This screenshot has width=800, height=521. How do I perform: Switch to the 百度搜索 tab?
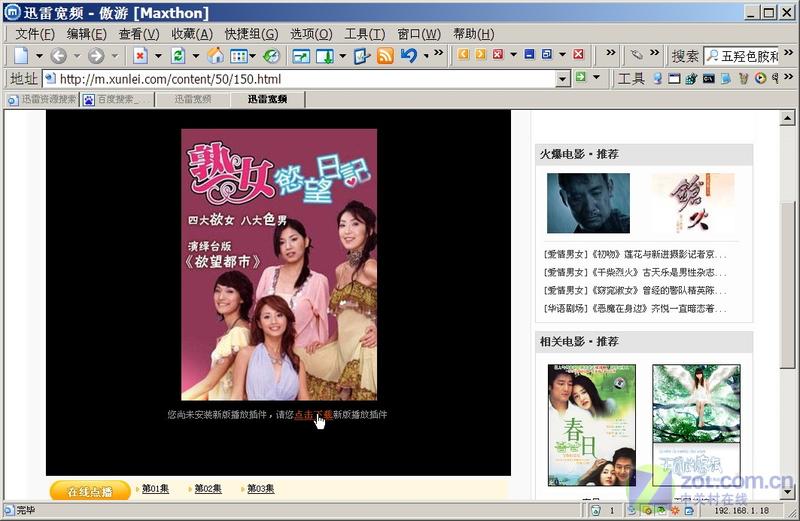click(118, 100)
